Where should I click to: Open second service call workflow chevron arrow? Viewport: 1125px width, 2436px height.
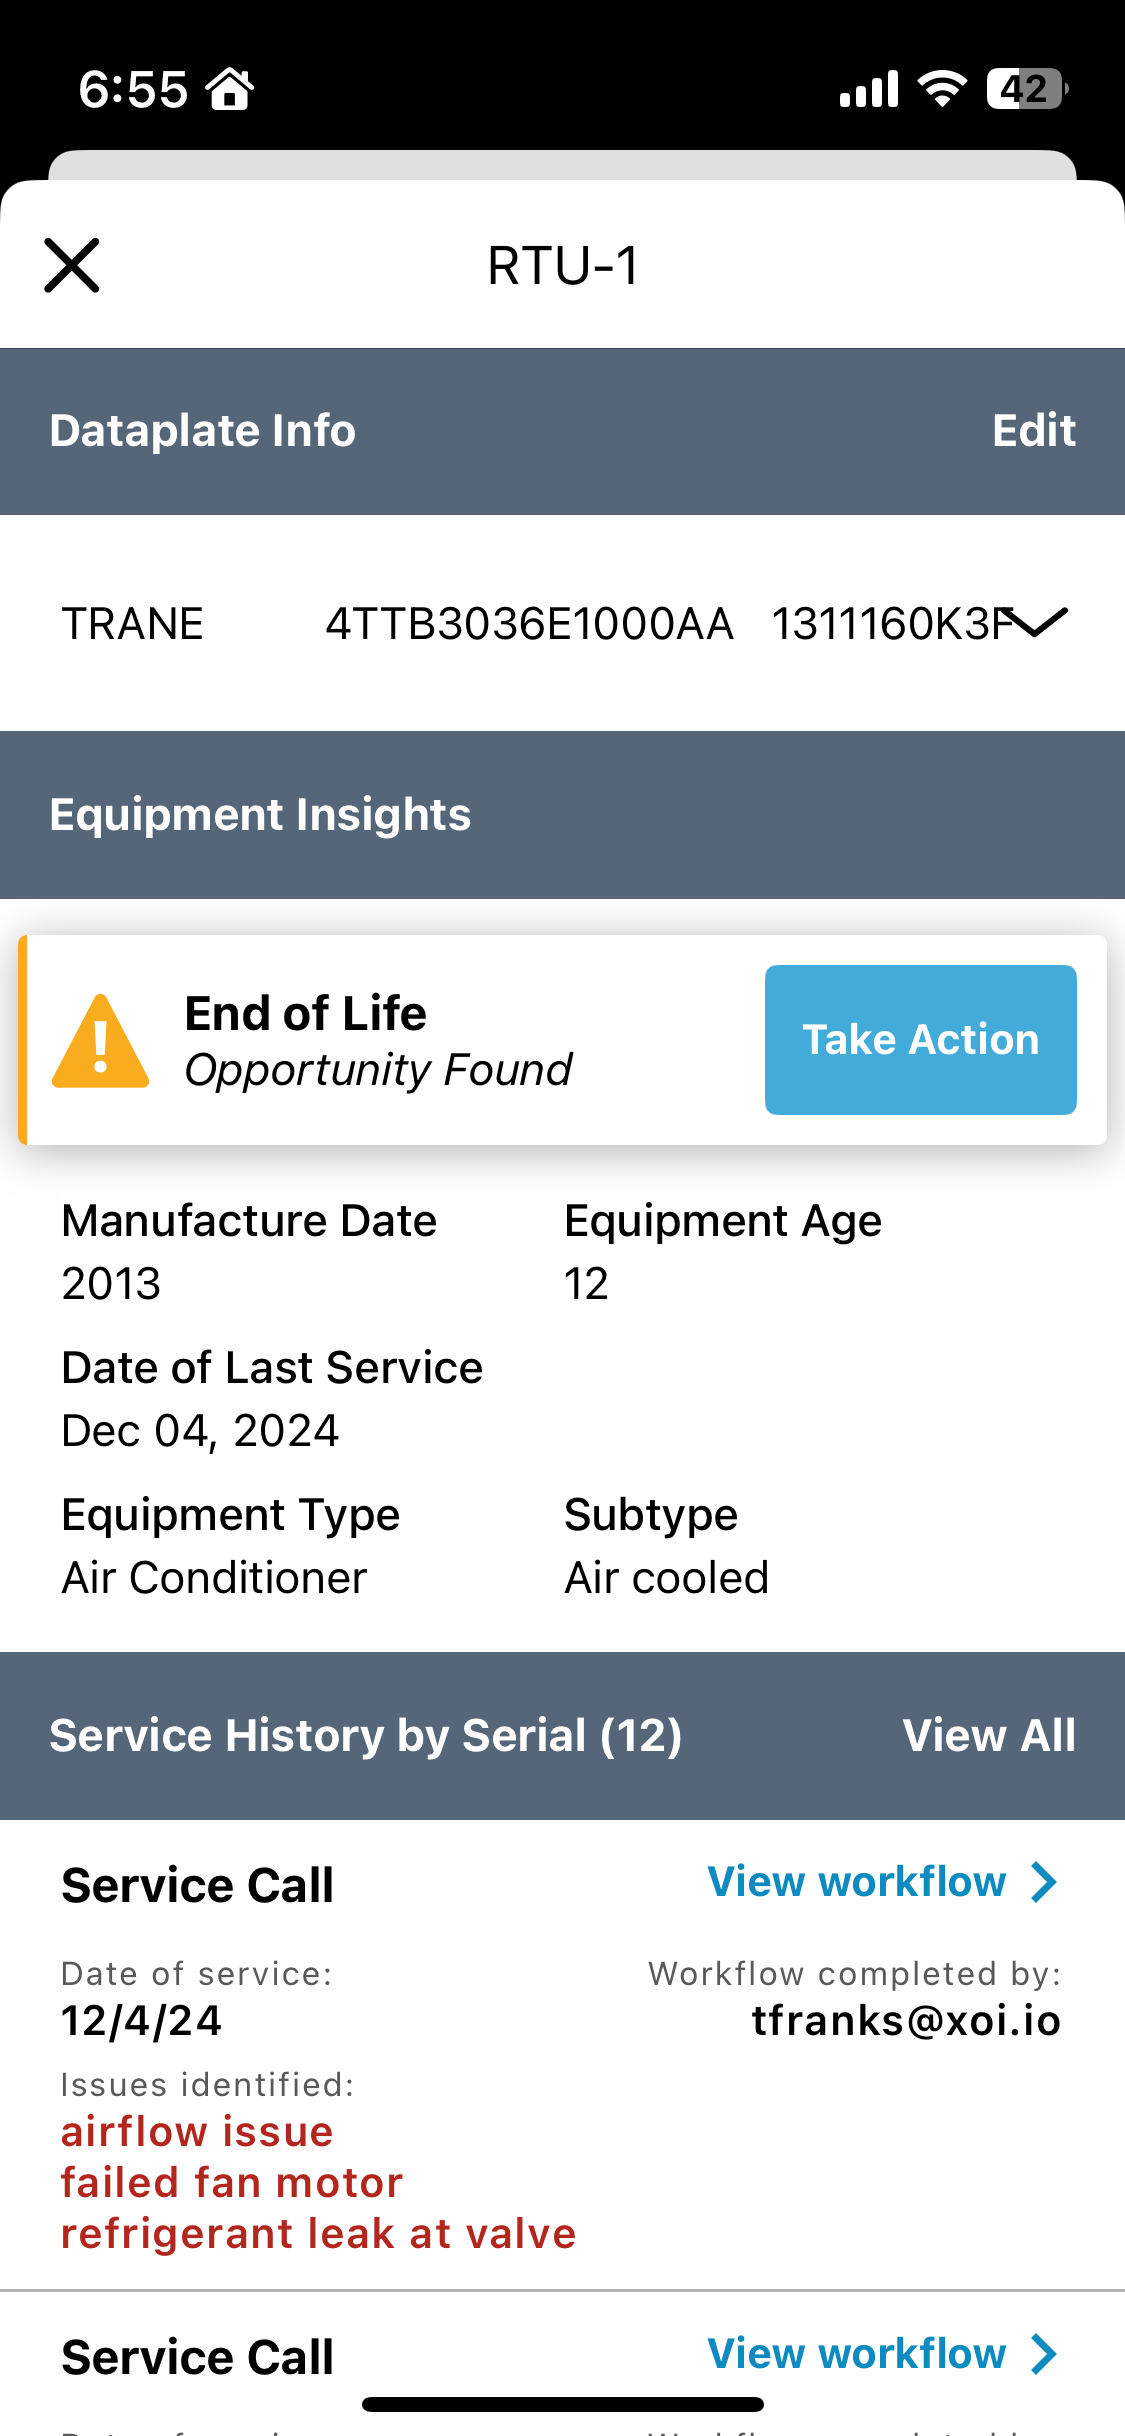pos(1044,2354)
